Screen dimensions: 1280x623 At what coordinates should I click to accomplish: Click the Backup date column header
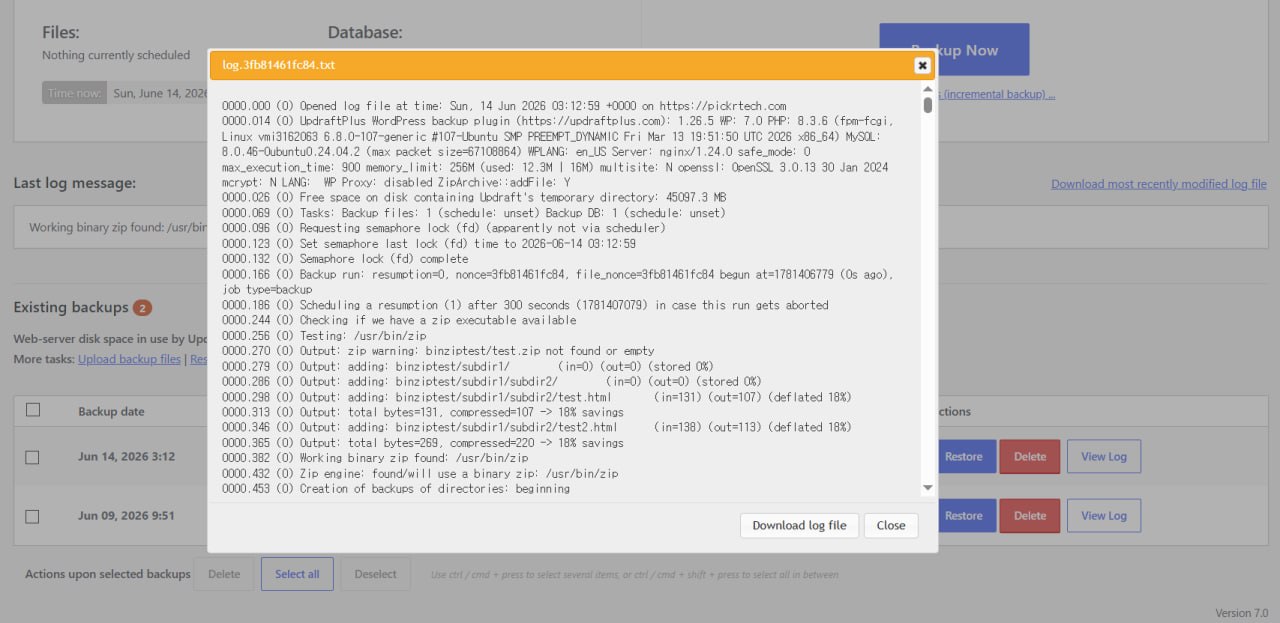[111, 411]
